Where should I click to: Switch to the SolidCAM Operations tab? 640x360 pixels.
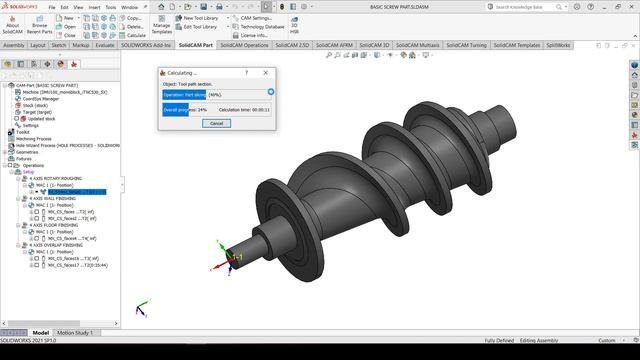point(244,45)
